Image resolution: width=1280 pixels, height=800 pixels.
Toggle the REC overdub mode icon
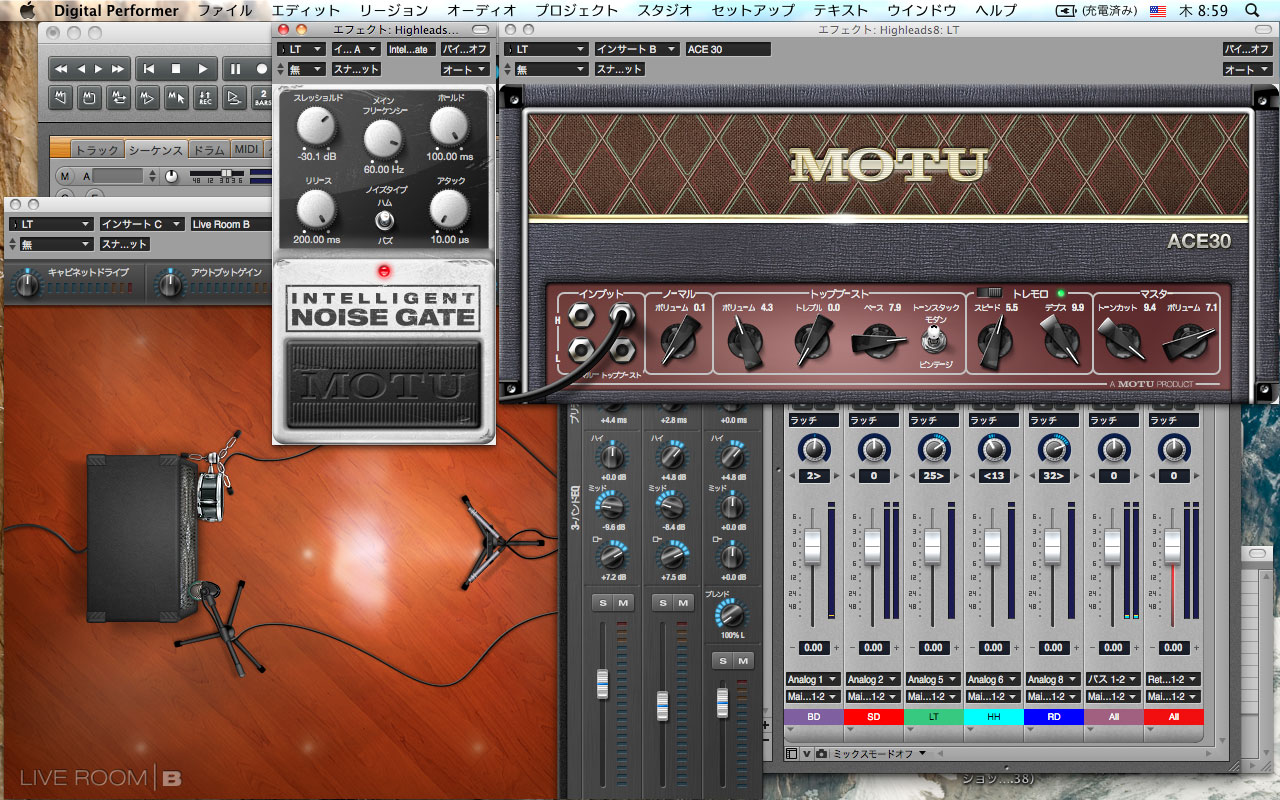[205, 98]
